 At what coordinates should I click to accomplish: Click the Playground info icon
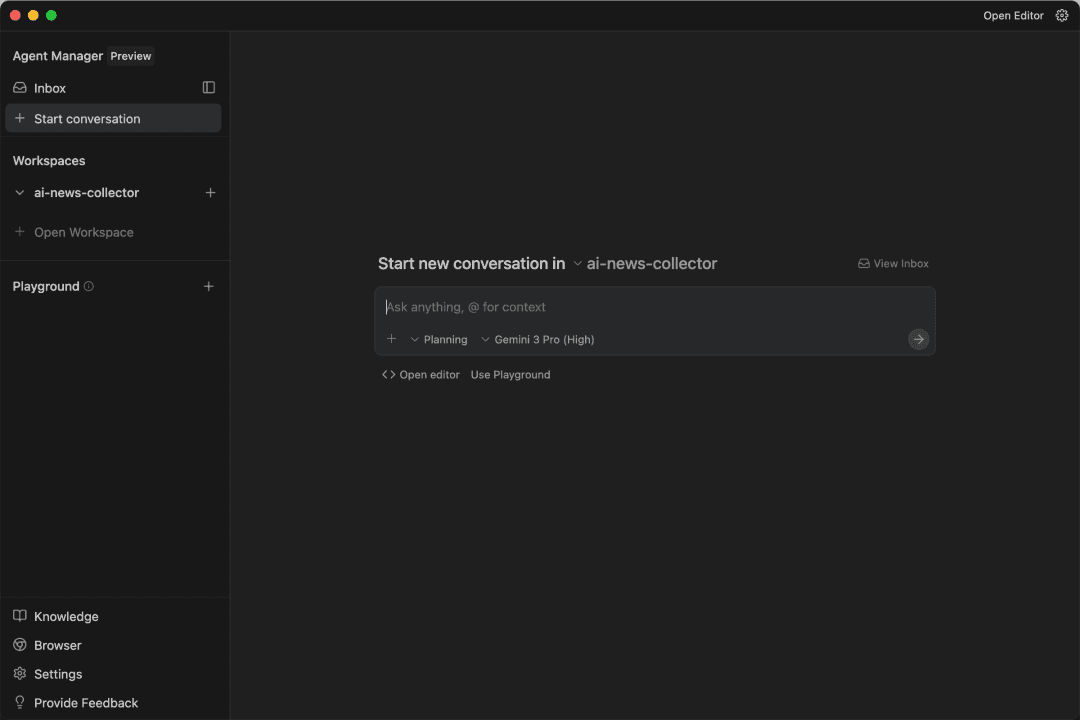pos(89,286)
